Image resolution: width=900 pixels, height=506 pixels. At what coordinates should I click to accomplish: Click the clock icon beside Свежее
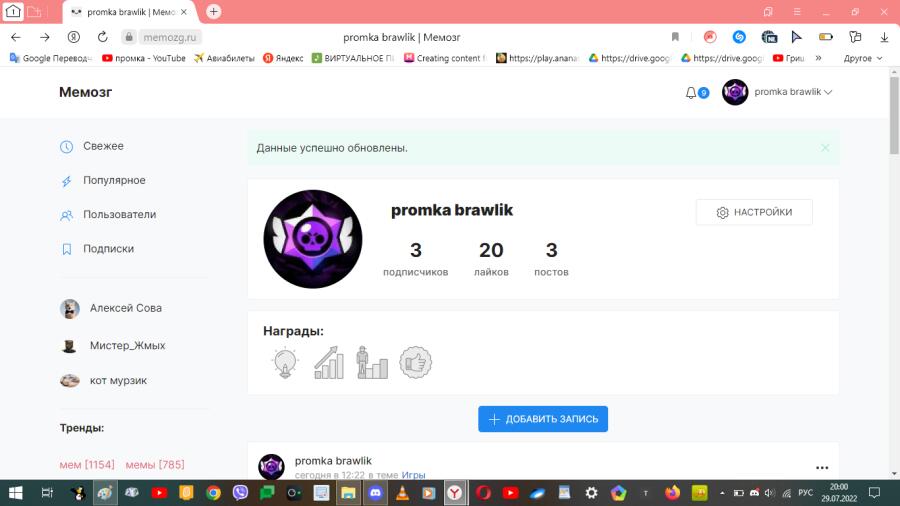point(67,147)
